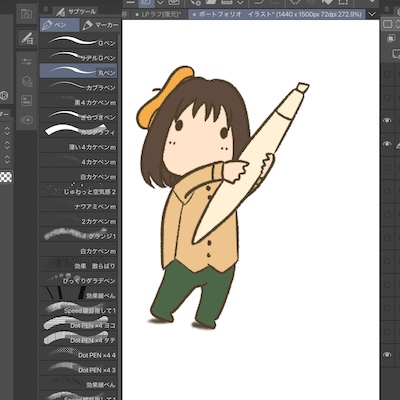Image resolution: width=400 pixels, height=400 pixels.
Task: Open the camera folder icon at top left
Action: tap(26, 14)
